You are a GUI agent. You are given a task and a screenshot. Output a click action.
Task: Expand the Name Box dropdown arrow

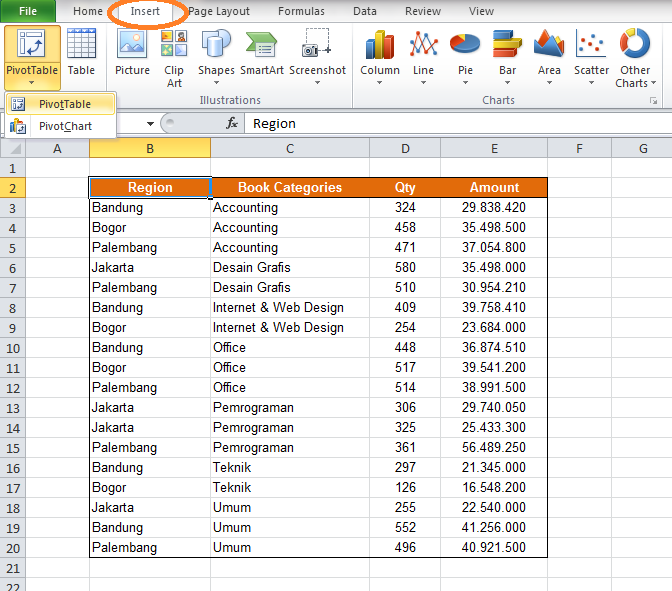coord(150,124)
